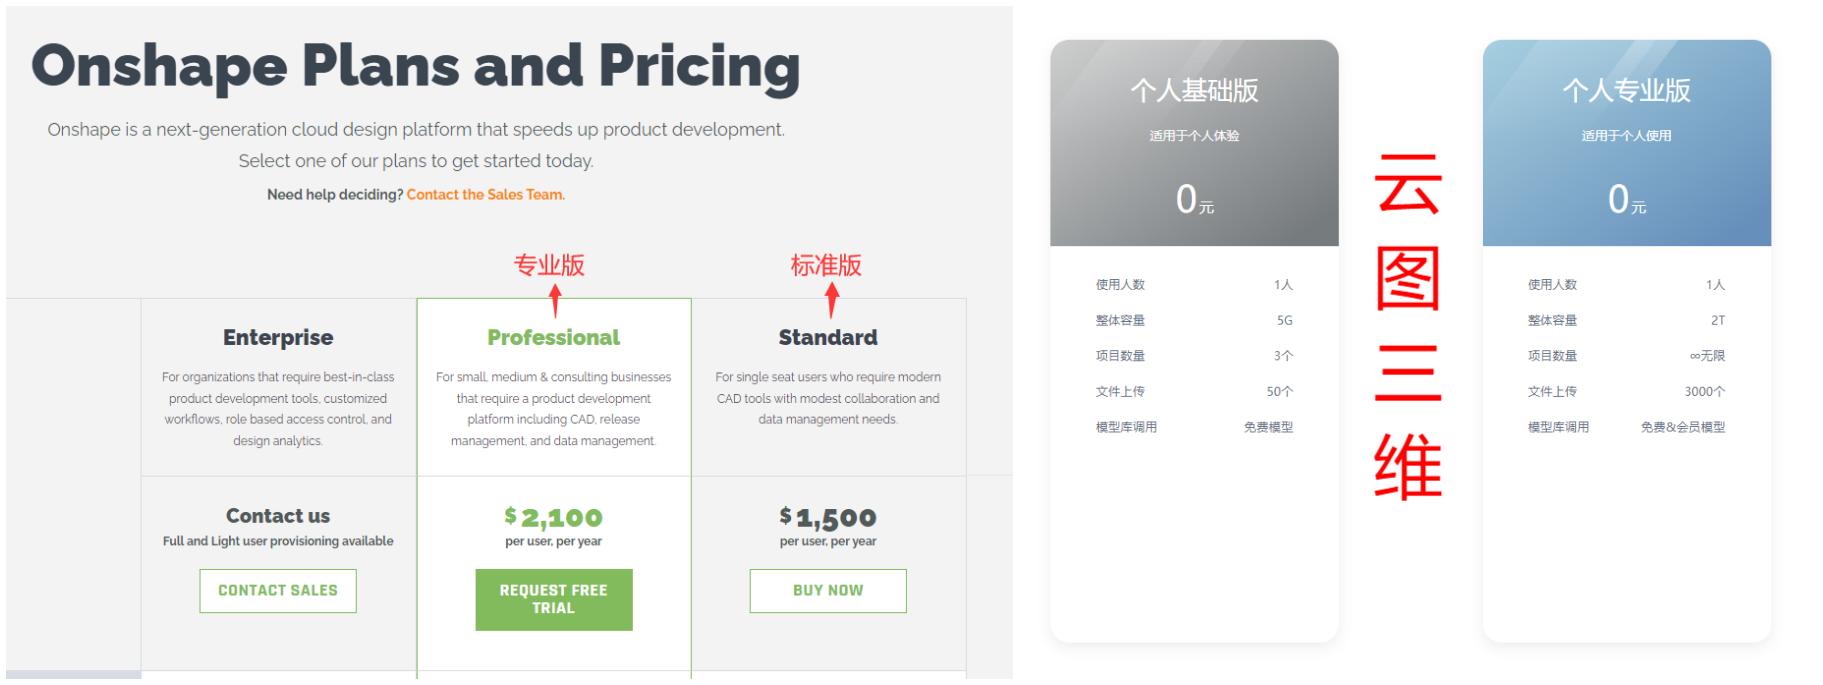Screen dimensions: 1823x685
Task: Click the red arrow above Professional
Action: click(555, 300)
